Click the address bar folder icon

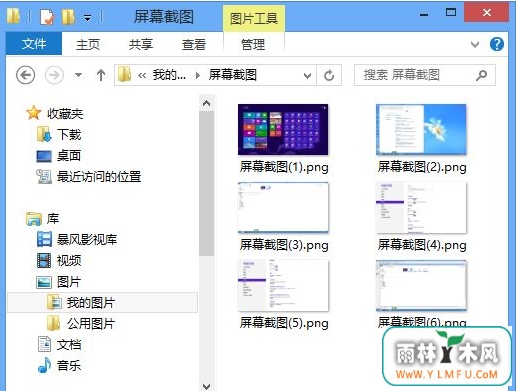pos(124,74)
